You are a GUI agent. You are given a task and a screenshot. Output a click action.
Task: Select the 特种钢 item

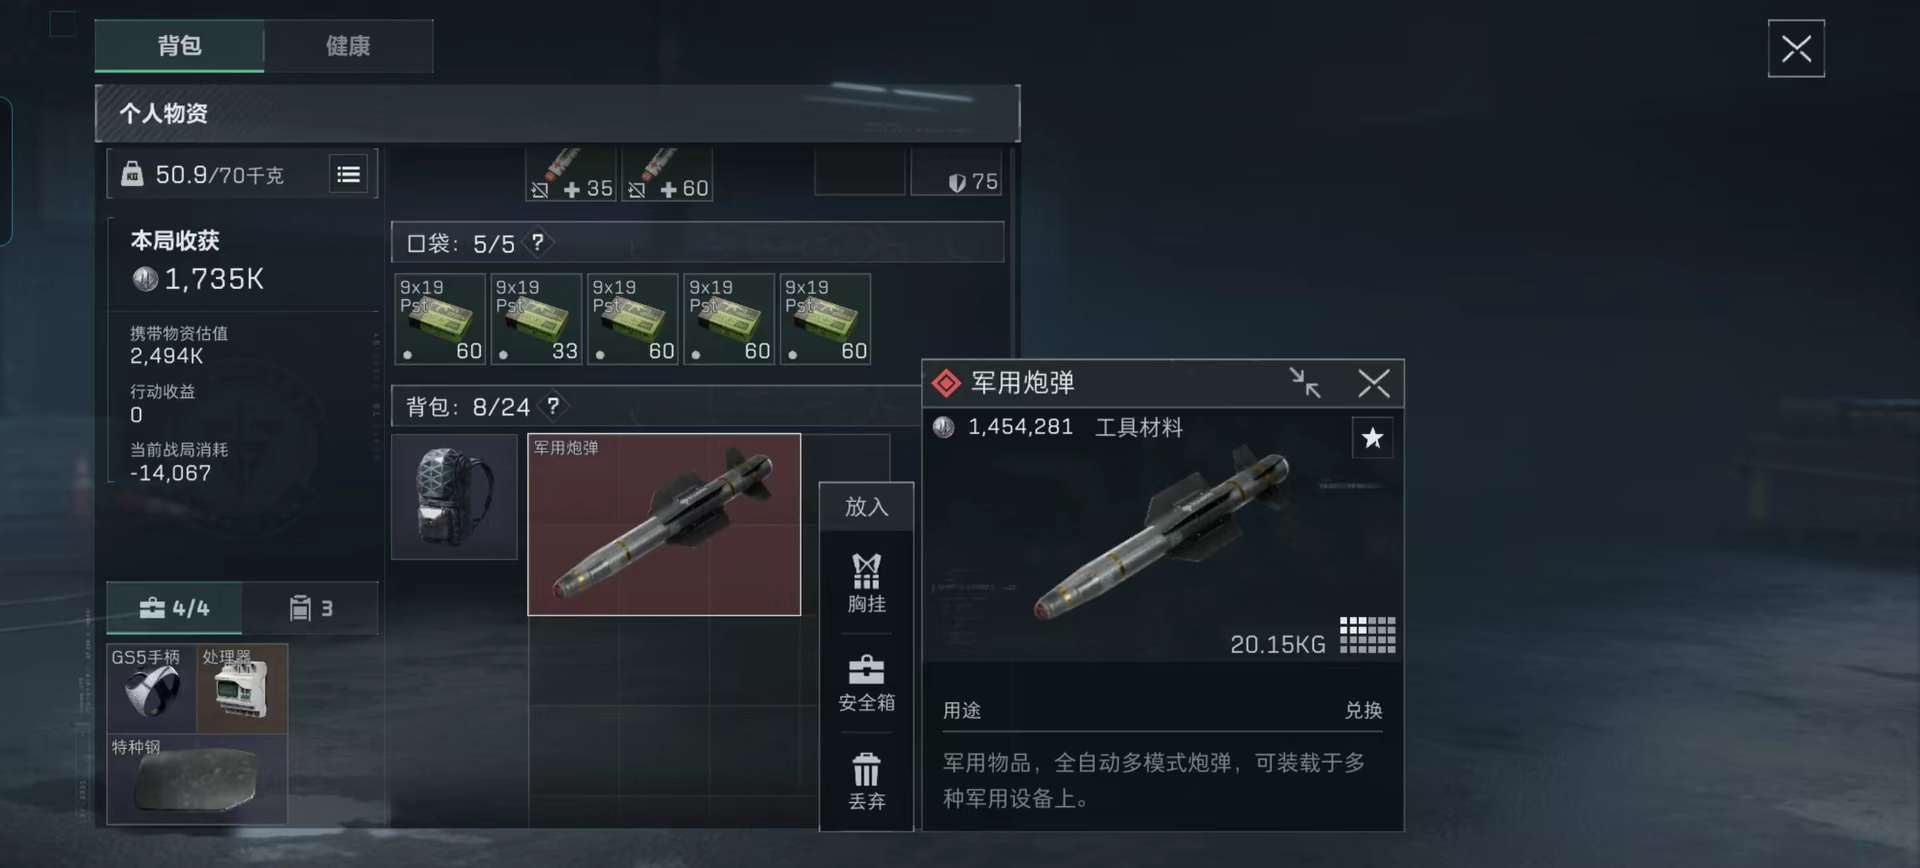197,779
